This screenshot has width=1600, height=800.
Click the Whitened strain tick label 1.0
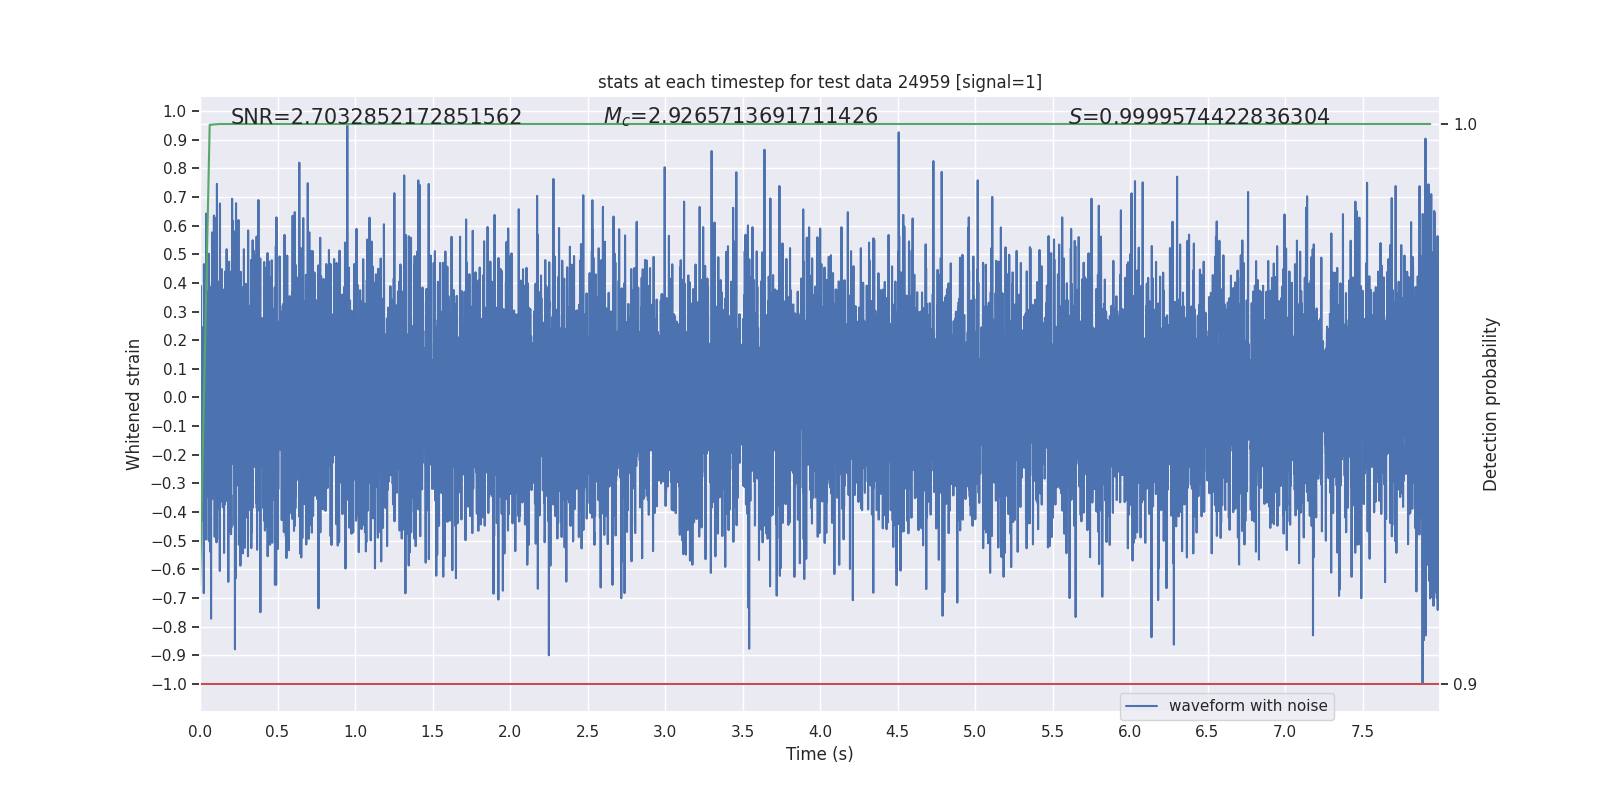tap(175, 111)
